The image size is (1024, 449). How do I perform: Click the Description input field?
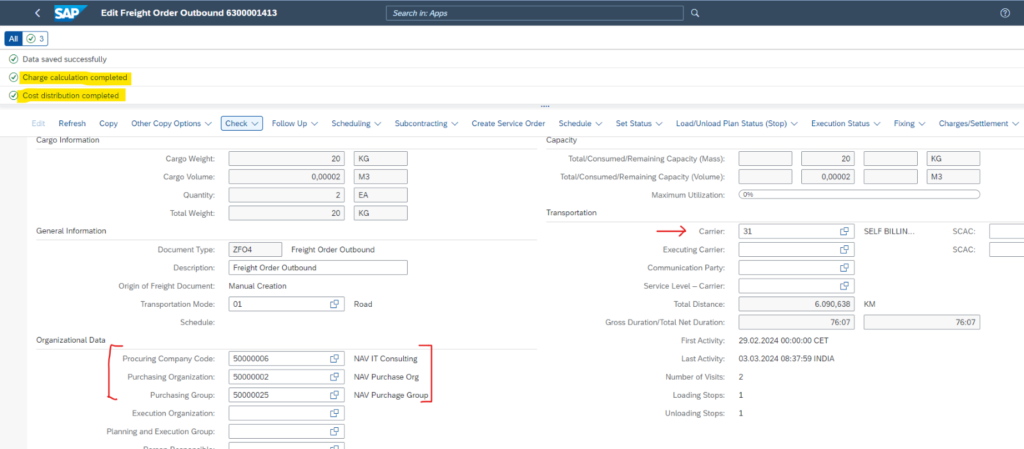point(318,268)
